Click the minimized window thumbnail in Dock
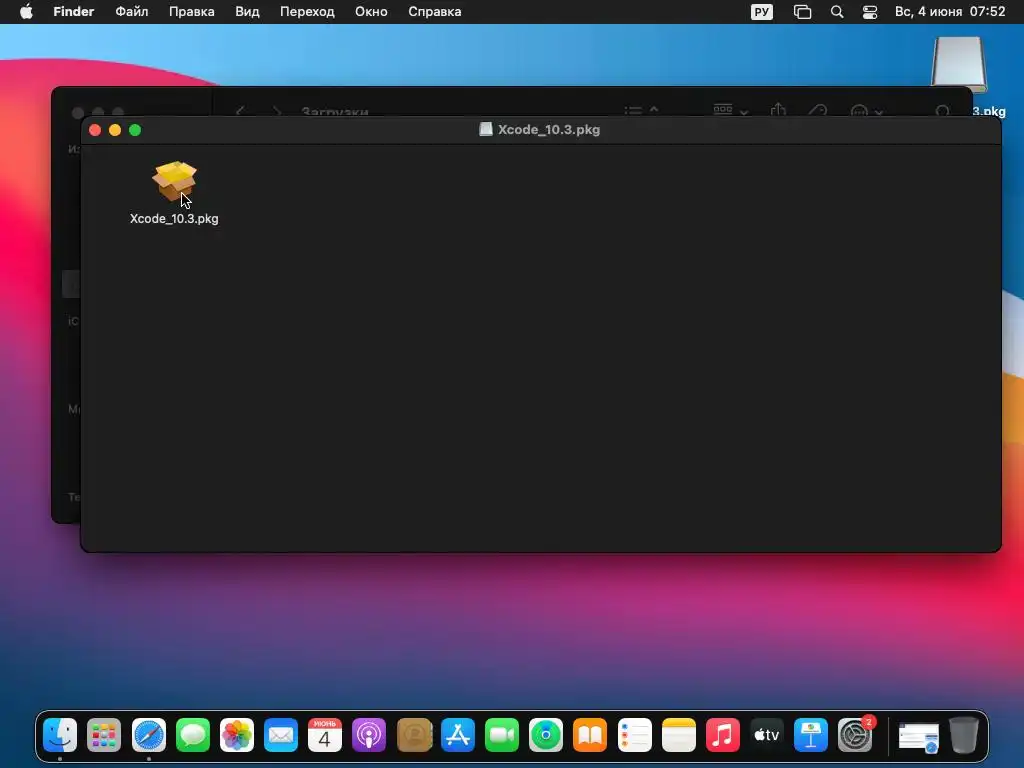Viewport: 1024px width, 768px height. click(x=919, y=737)
